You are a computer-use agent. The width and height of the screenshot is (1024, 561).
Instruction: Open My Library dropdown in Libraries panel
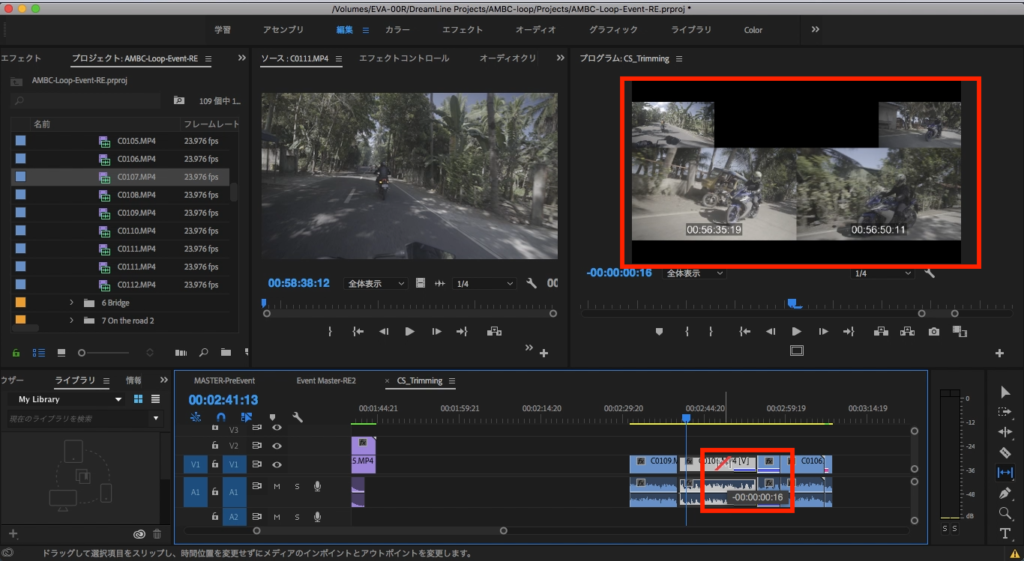(x=69, y=399)
